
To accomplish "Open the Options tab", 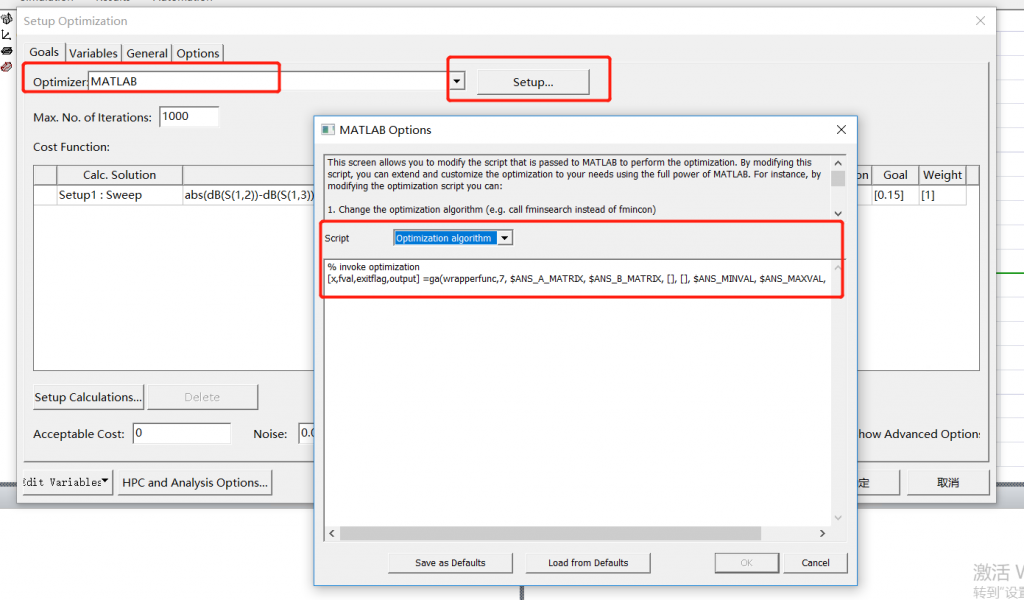I will 198,53.
